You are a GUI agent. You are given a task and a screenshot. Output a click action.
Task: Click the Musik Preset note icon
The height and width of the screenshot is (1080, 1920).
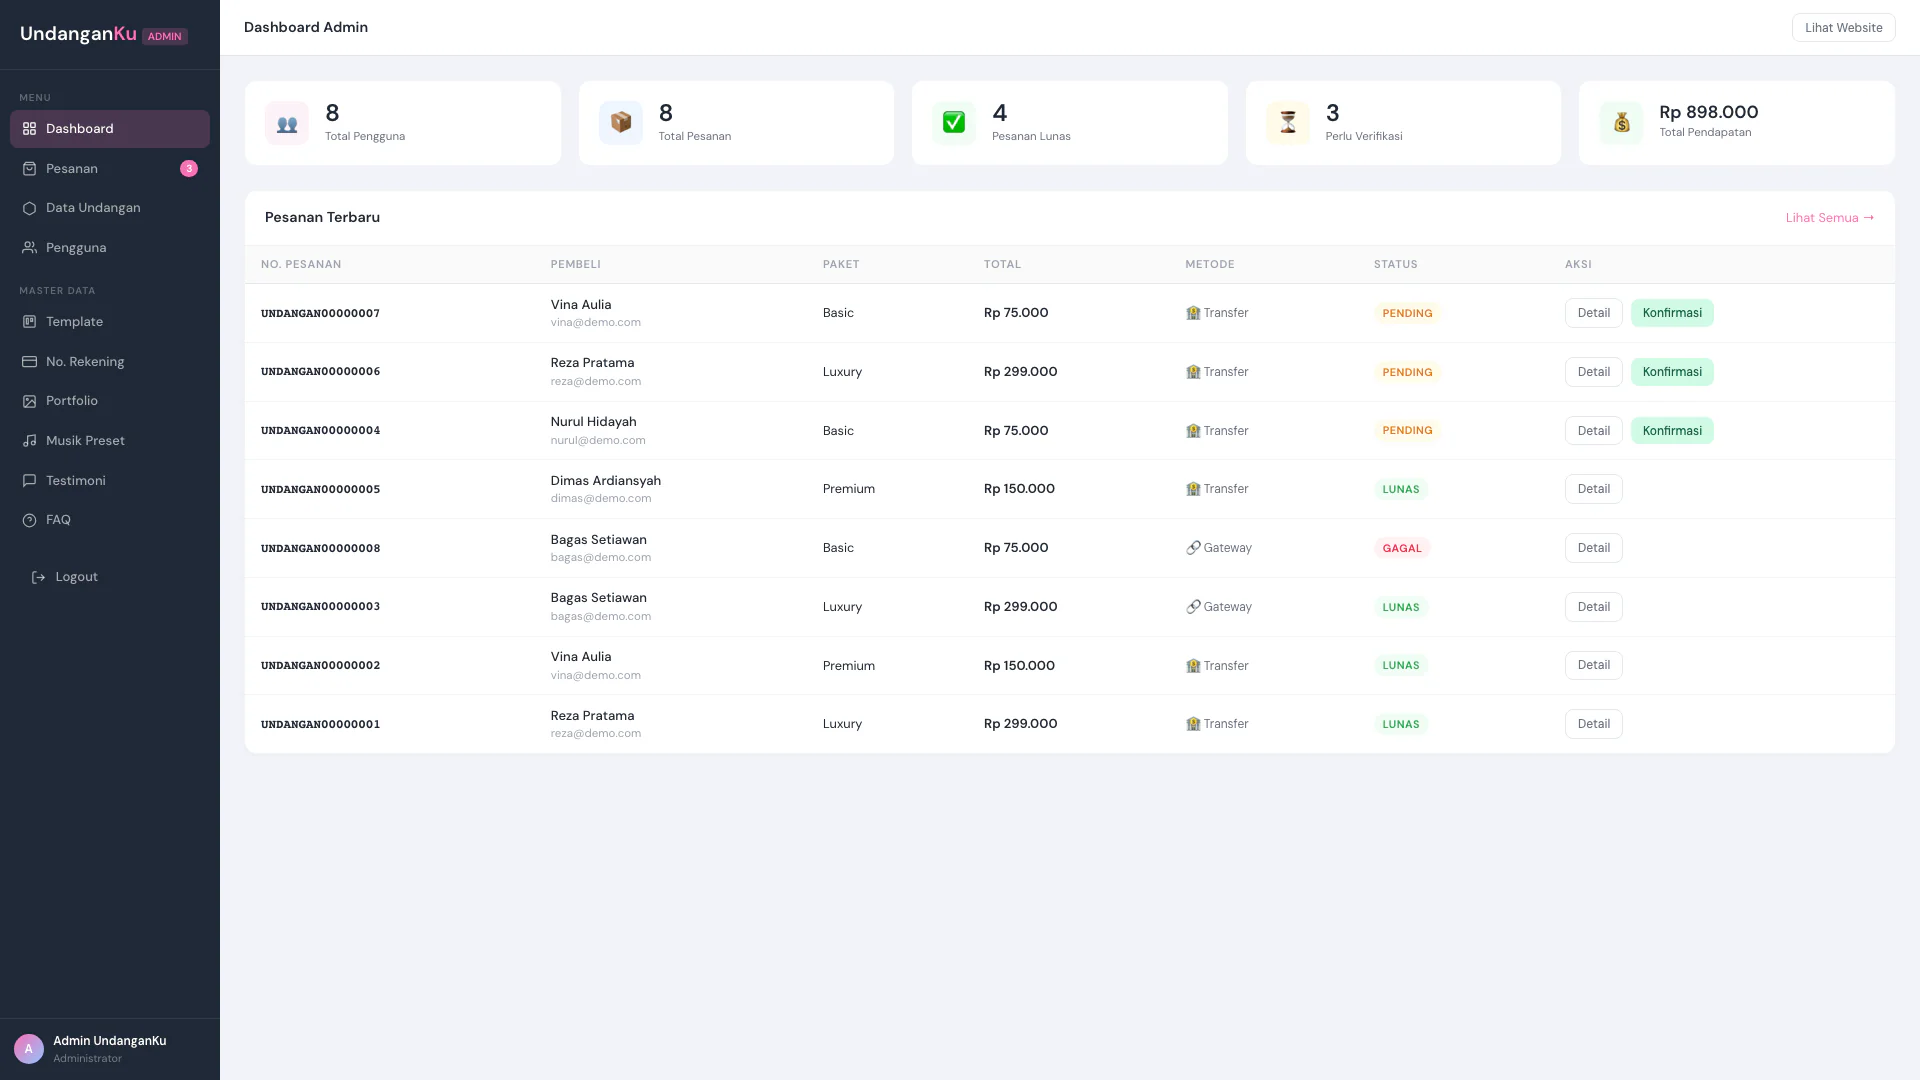tap(29, 441)
